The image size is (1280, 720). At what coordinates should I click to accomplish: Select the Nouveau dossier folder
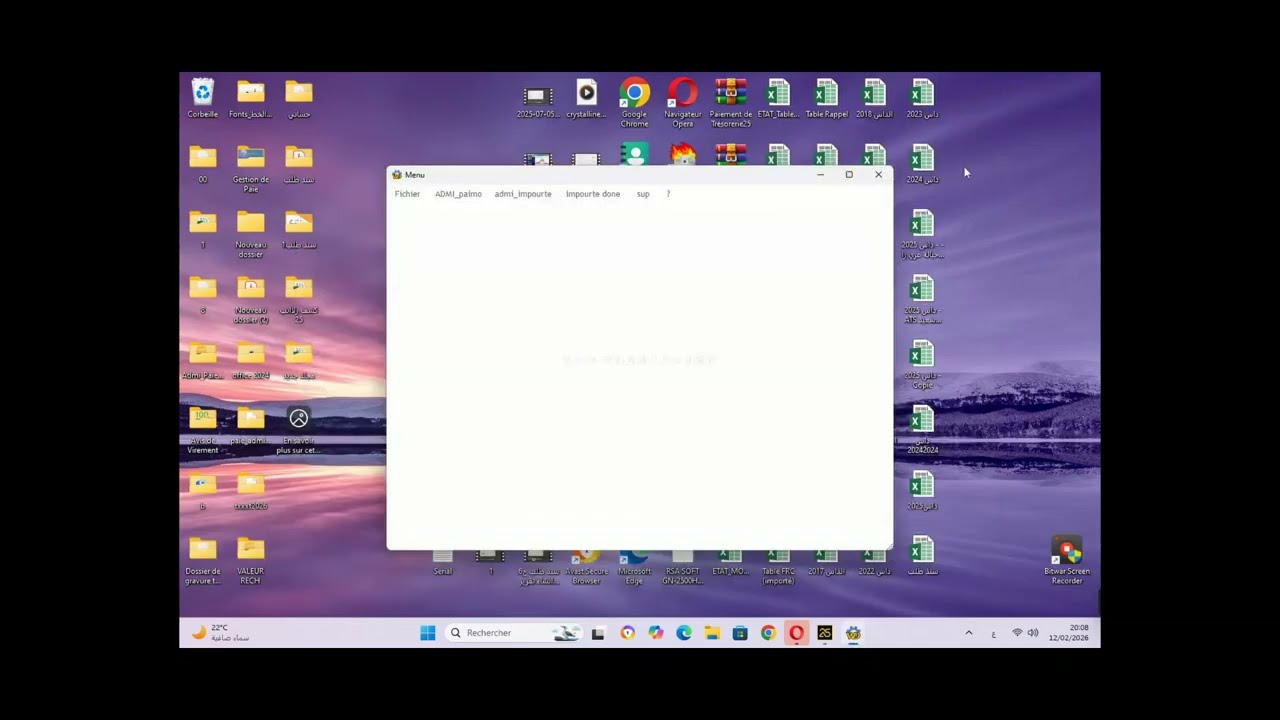[251, 234]
